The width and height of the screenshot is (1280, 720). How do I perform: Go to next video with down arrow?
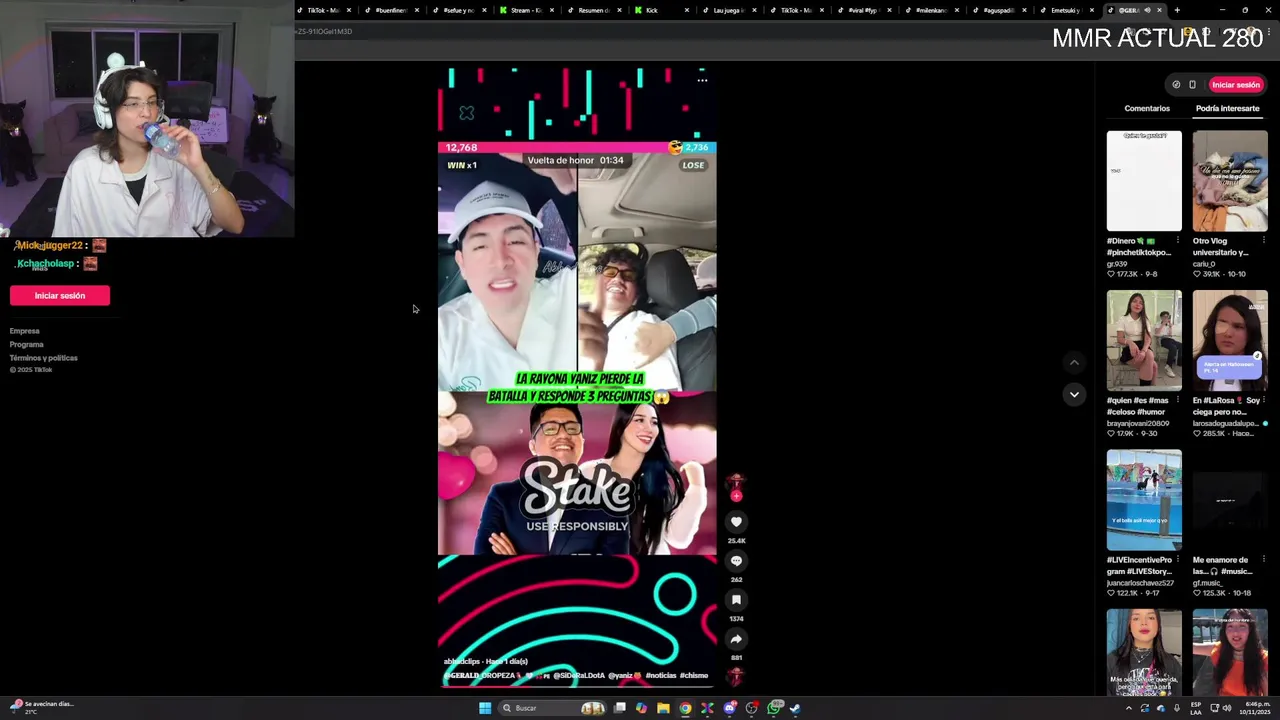click(x=1074, y=394)
